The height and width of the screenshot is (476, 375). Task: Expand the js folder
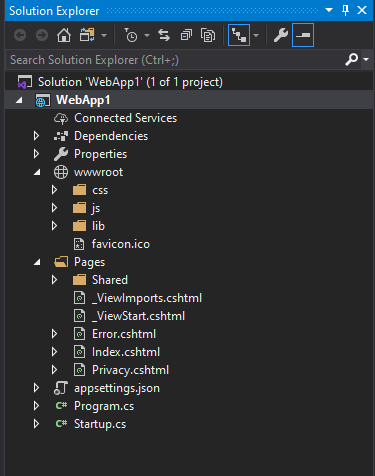tap(54, 208)
